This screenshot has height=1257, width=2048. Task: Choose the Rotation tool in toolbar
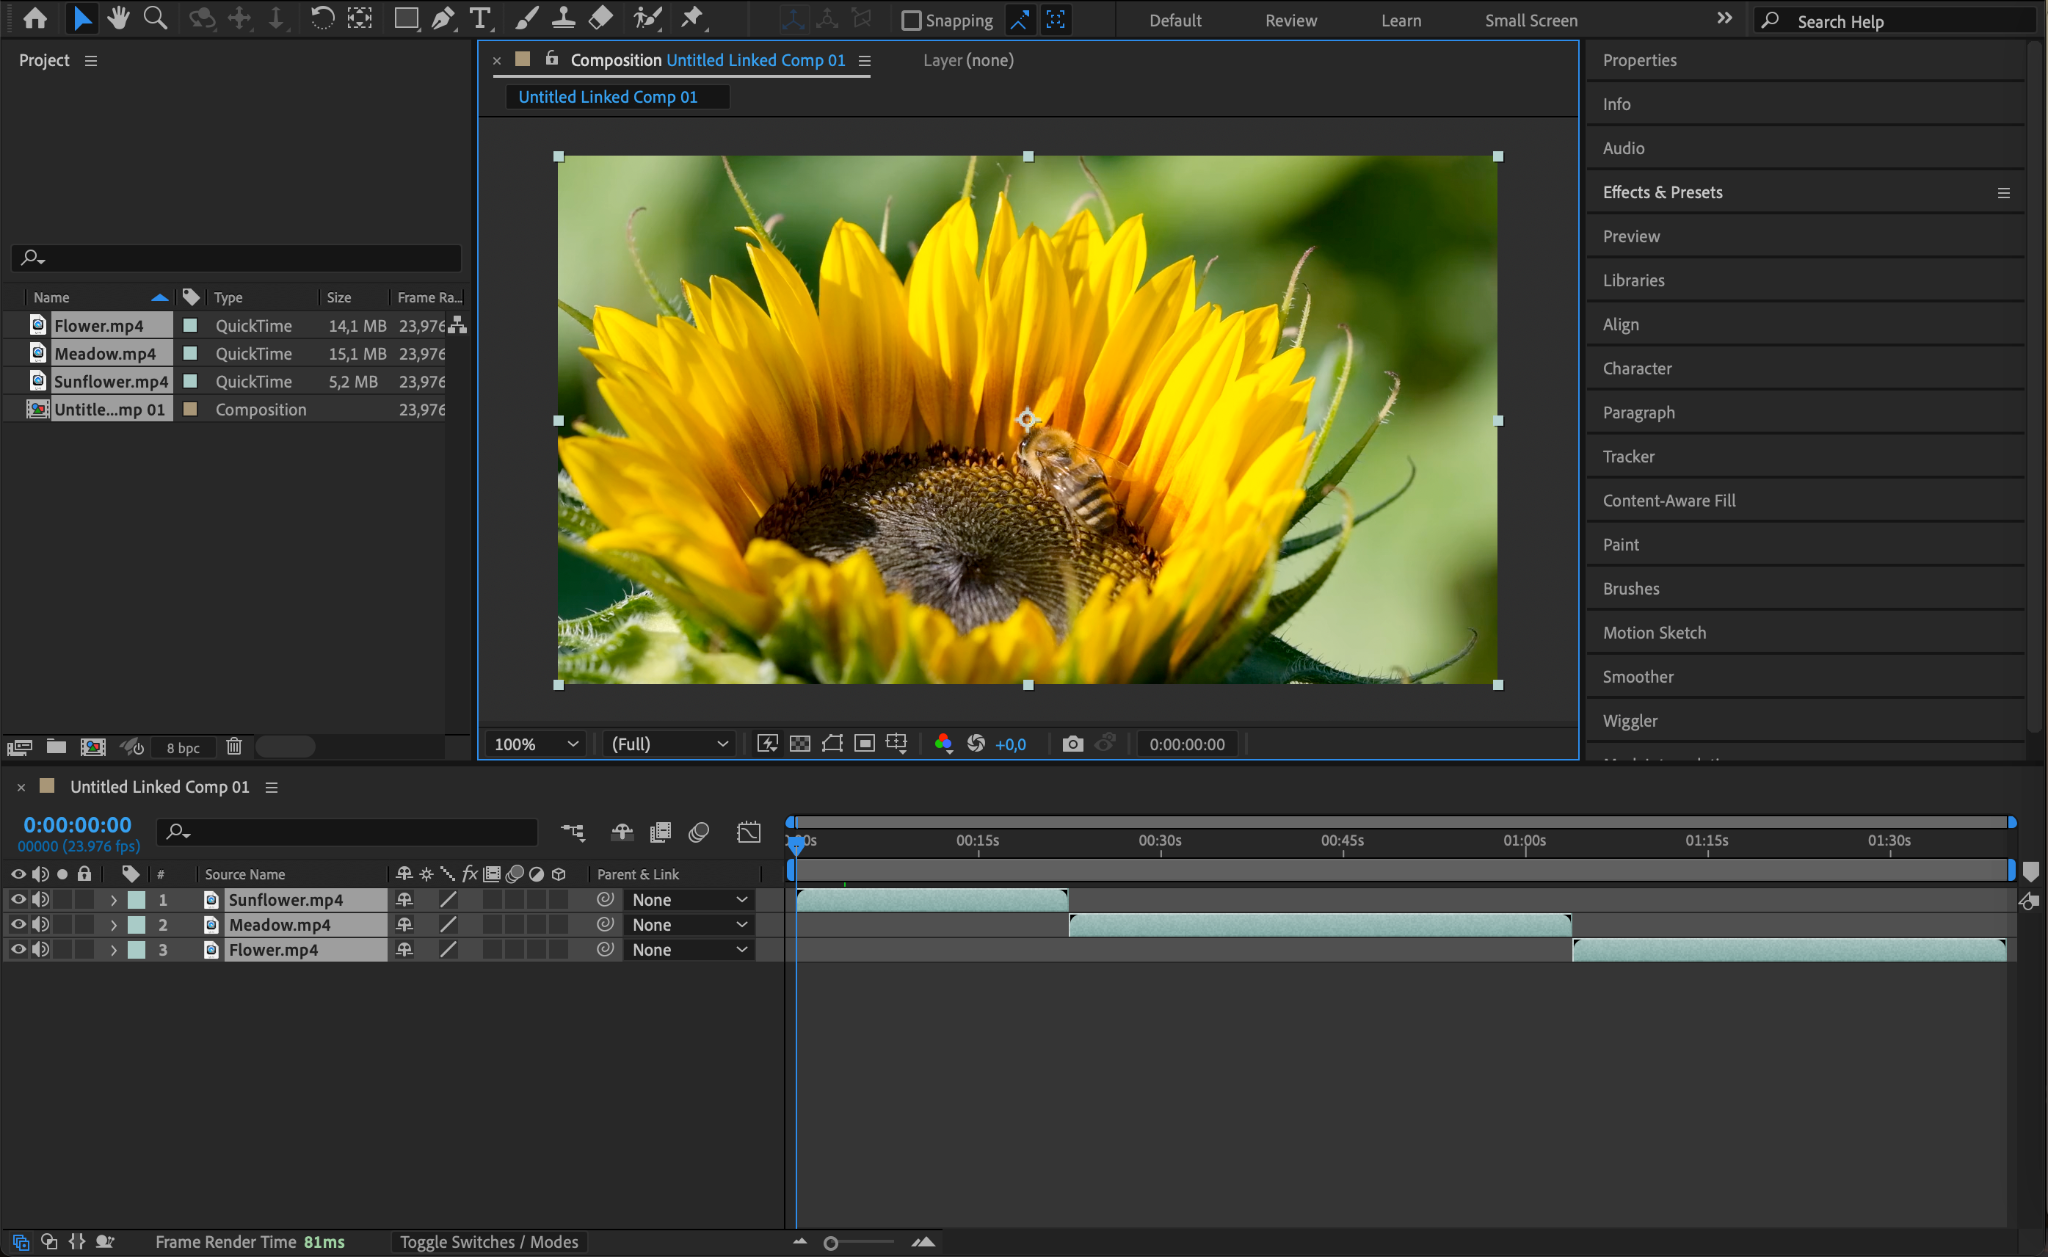coord(322,18)
